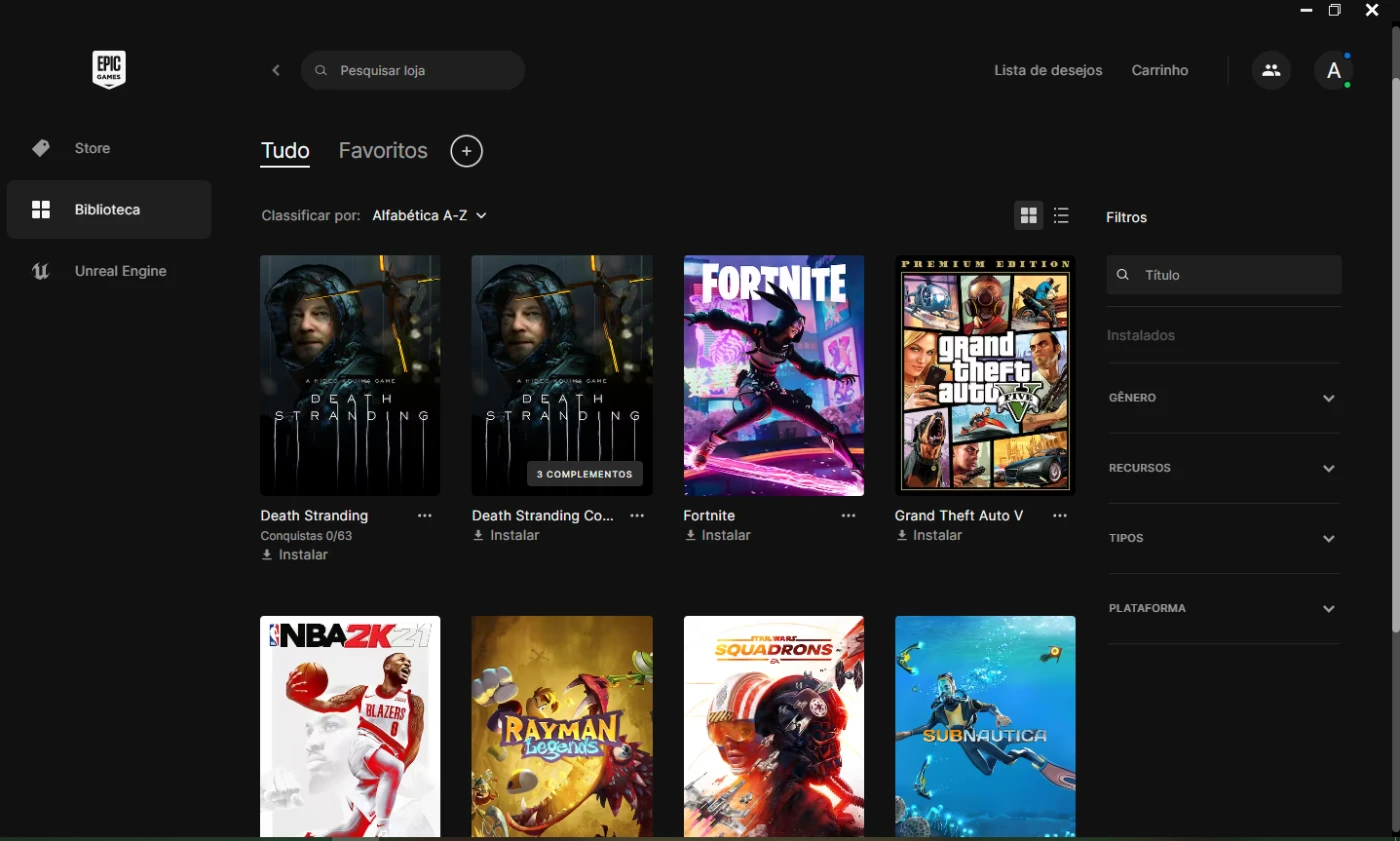The width and height of the screenshot is (1400, 841).
Task: Install Grand Theft Auto V
Action: point(929,535)
